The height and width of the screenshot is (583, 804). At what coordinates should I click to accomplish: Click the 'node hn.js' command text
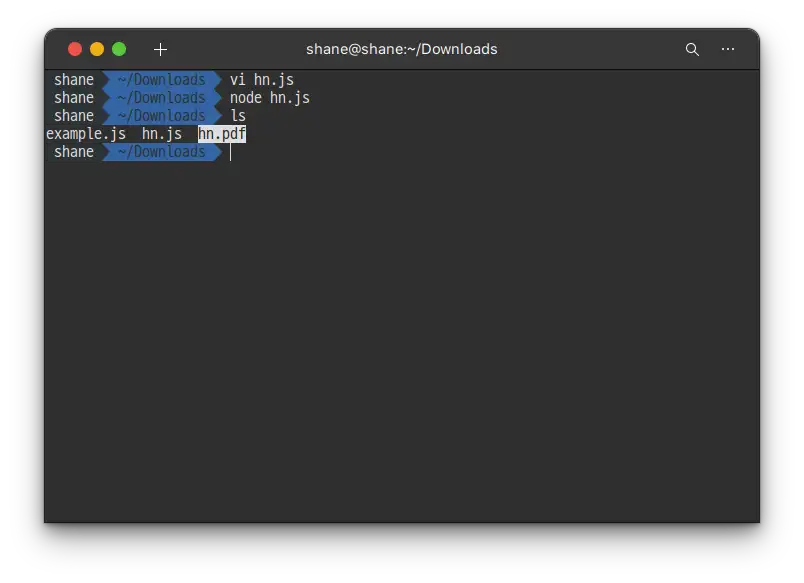[x=270, y=98]
